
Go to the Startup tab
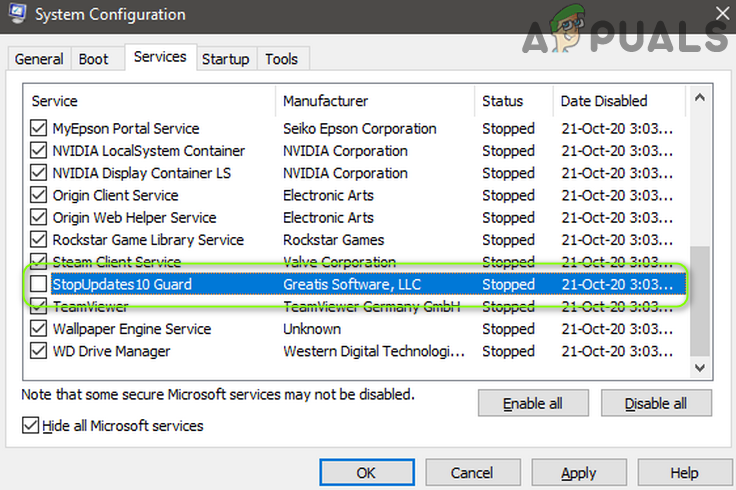click(226, 59)
